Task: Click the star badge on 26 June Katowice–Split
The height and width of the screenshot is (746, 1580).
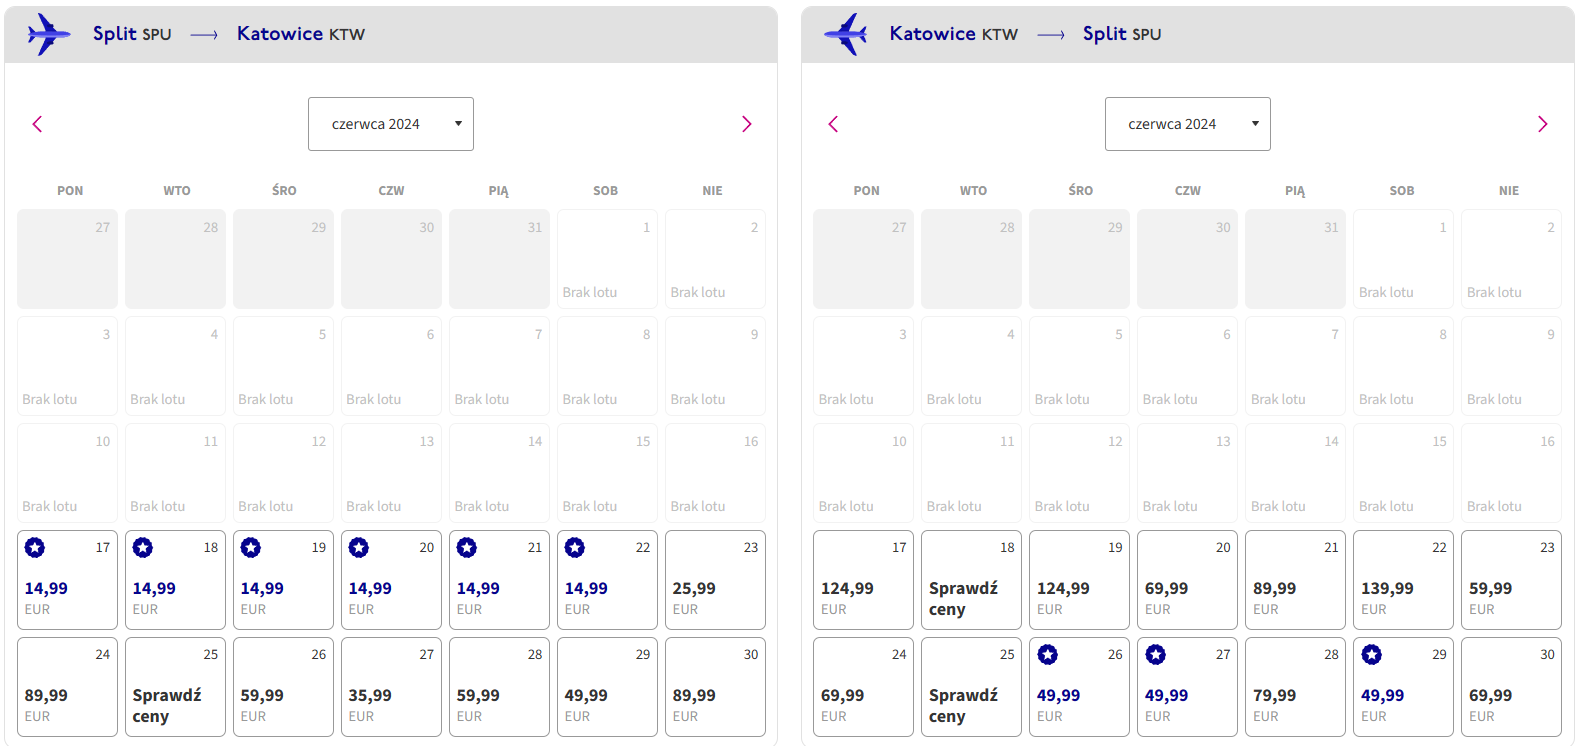Action: 1048,655
